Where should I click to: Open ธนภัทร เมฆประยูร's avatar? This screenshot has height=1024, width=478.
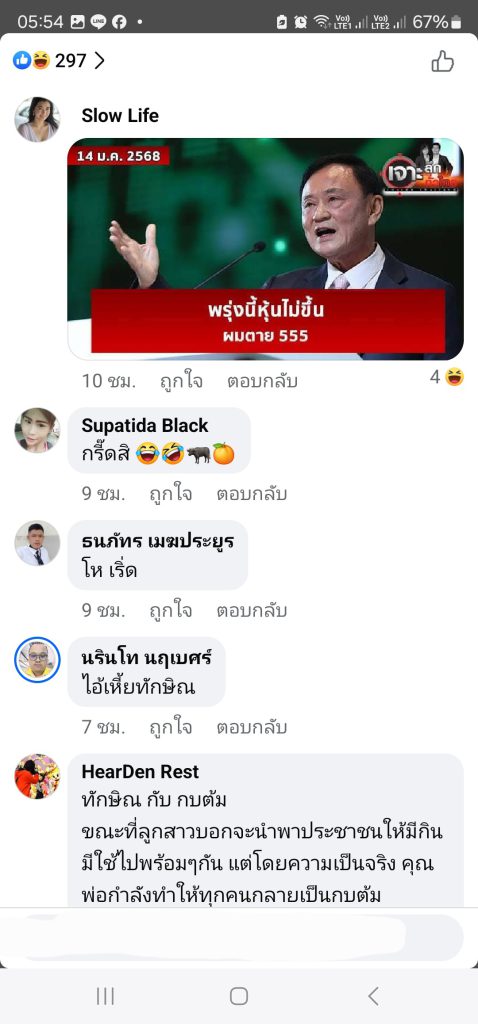coord(37,543)
